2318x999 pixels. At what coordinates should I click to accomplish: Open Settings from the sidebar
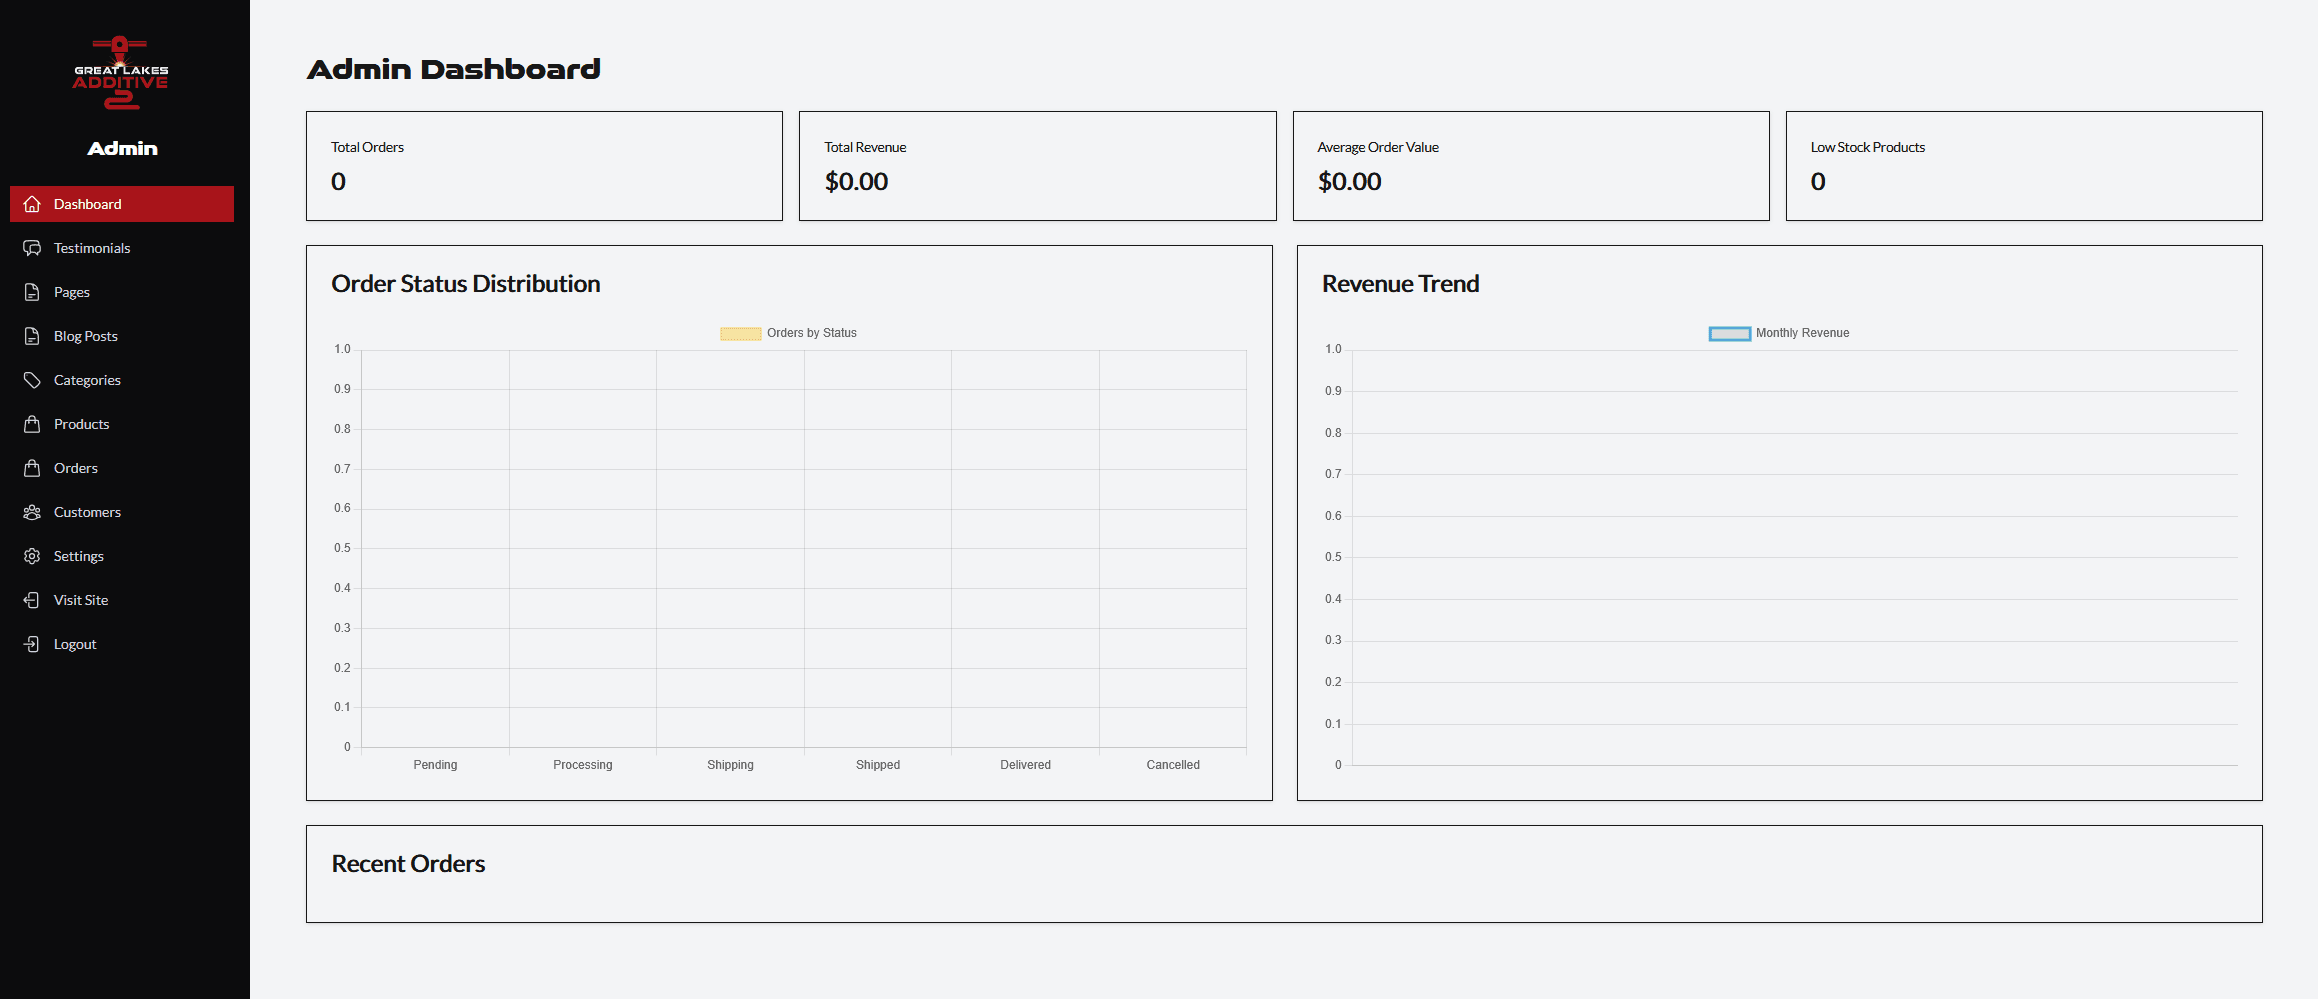point(122,556)
